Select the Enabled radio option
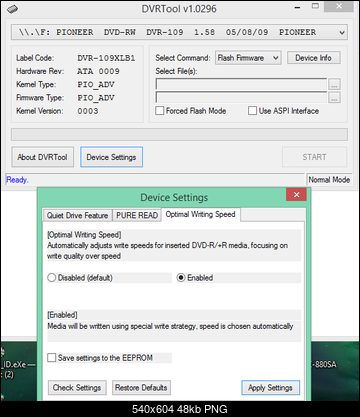Viewport: 360px width, 417px height. click(181, 278)
